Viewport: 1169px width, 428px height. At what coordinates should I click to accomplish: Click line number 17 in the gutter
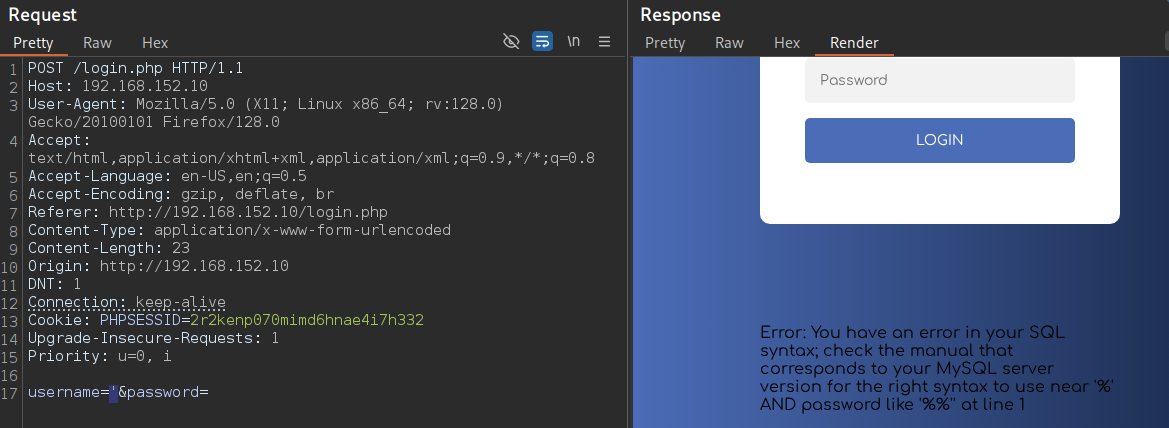(10, 393)
